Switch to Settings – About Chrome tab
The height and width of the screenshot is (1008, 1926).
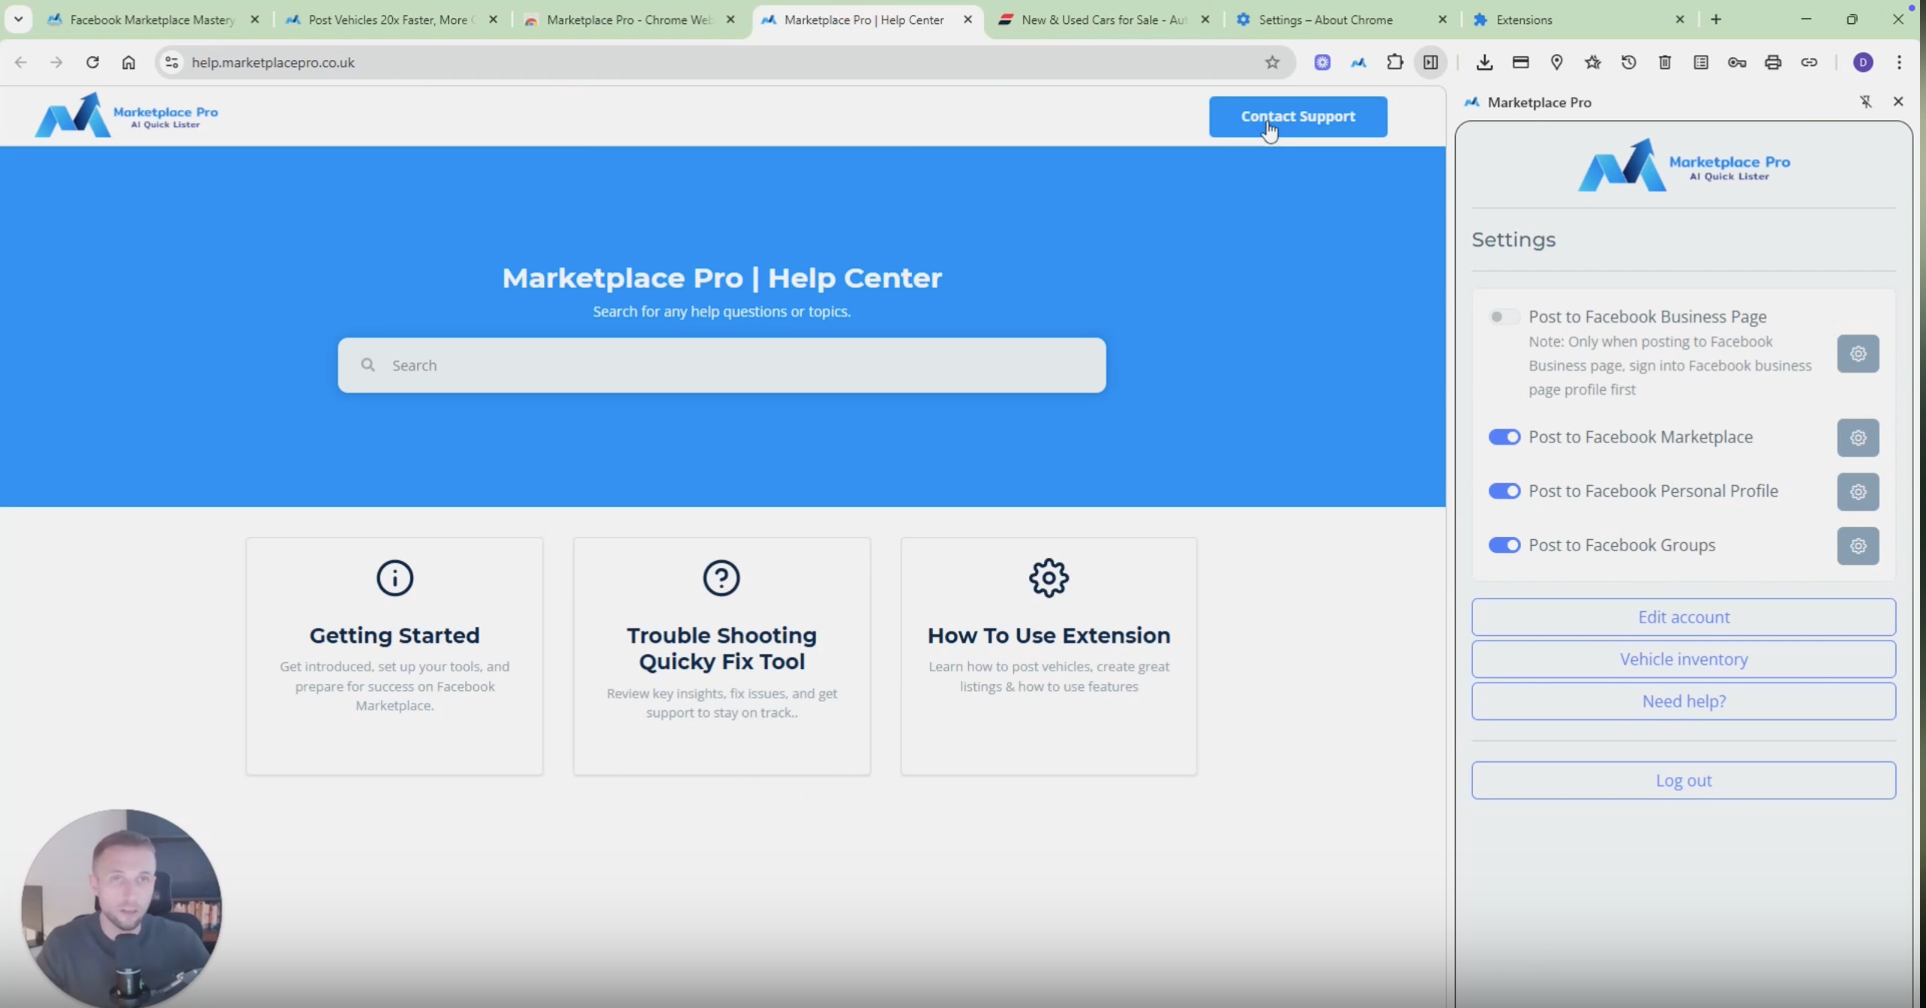[x=1342, y=19]
